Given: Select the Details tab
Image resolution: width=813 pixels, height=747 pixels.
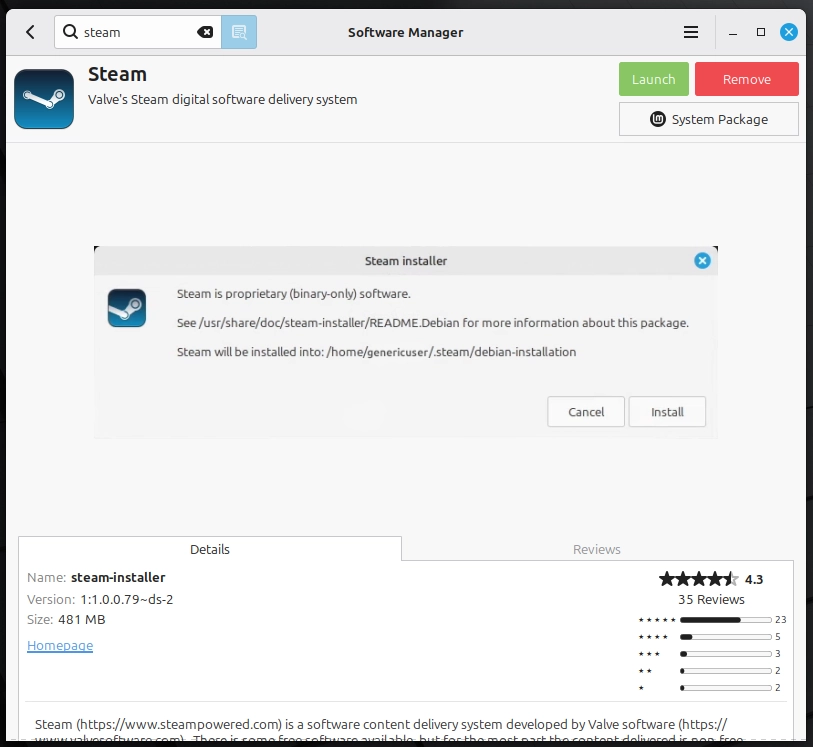Looking at the screenshot, I should (x=209, y=549).
